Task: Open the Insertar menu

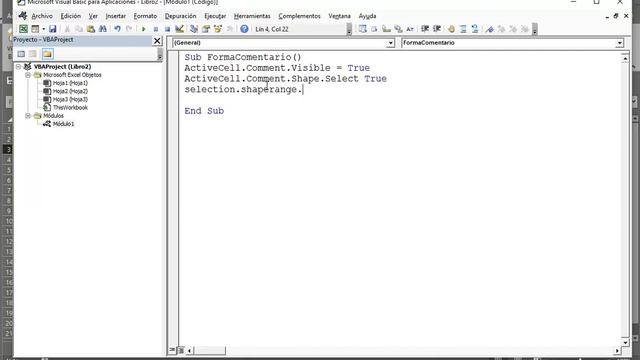Action: [116, 16]
